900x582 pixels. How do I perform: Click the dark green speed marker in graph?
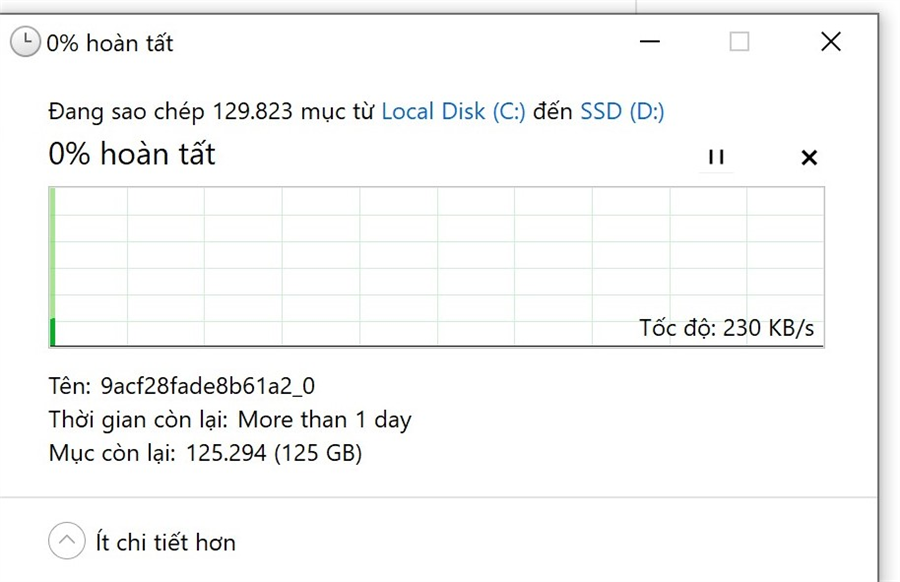coord(52,332)
